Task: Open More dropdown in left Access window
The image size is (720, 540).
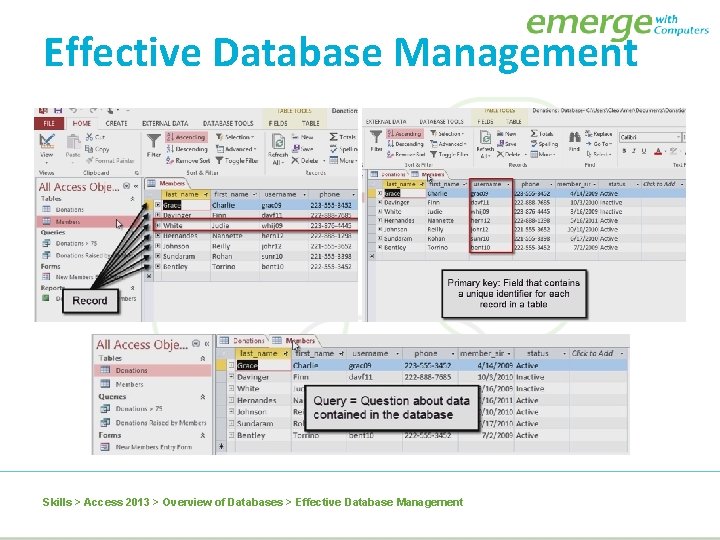Action: (343, 160)
